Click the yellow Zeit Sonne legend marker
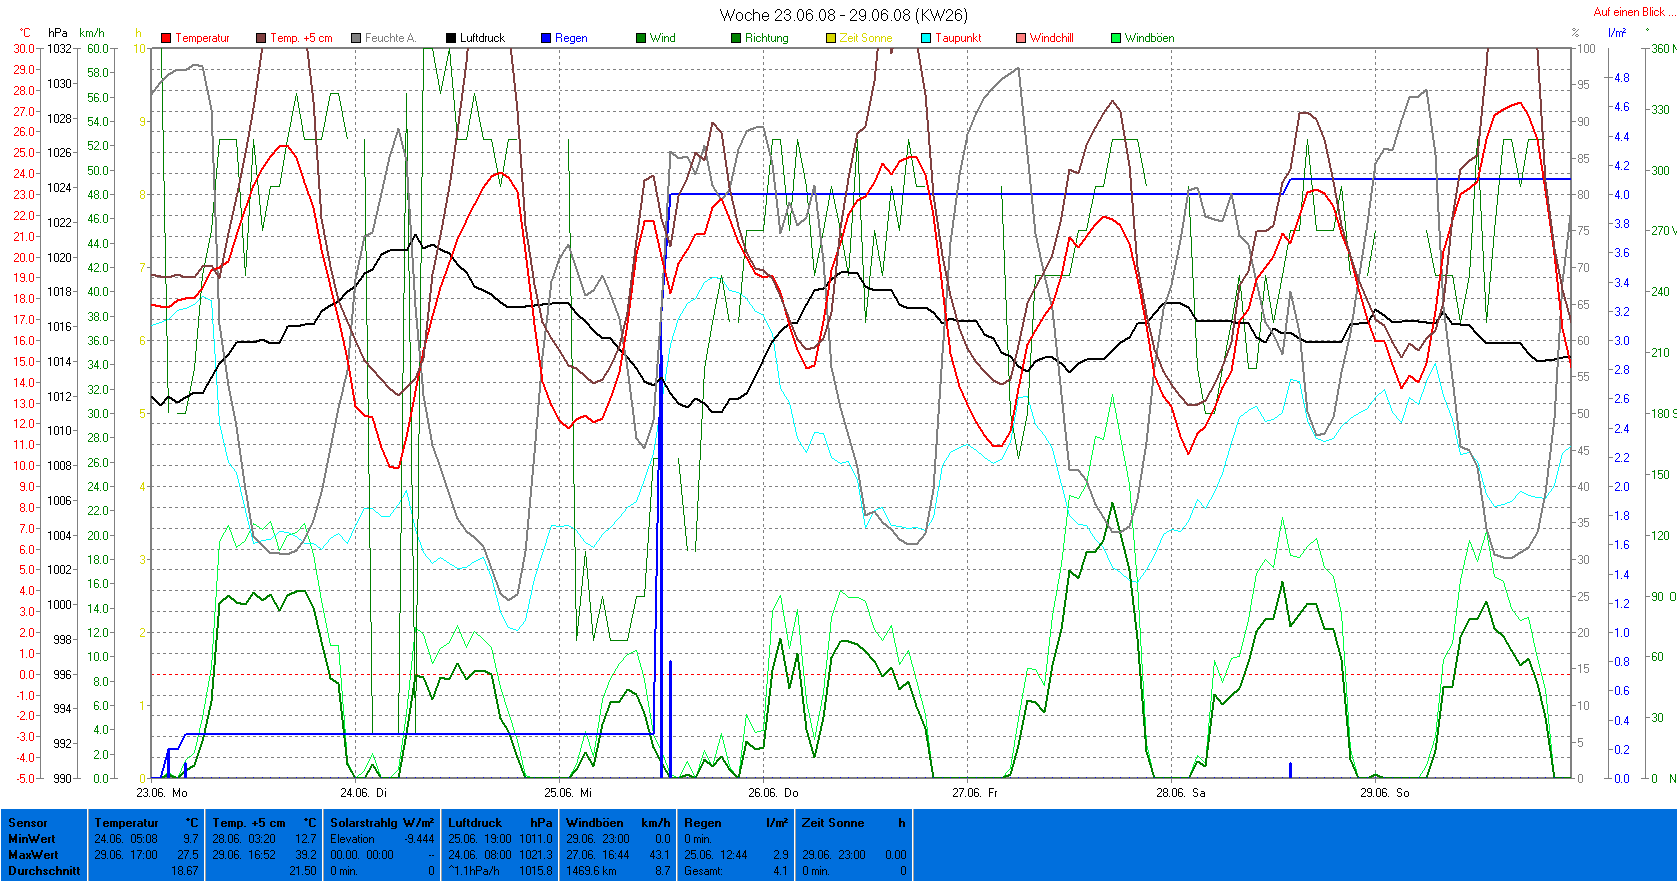 (831, 38)
